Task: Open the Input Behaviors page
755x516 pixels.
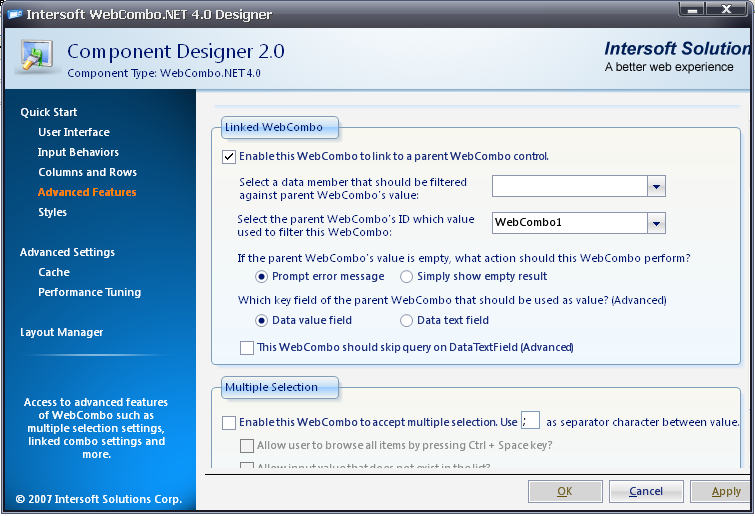Action: (78, 153)
